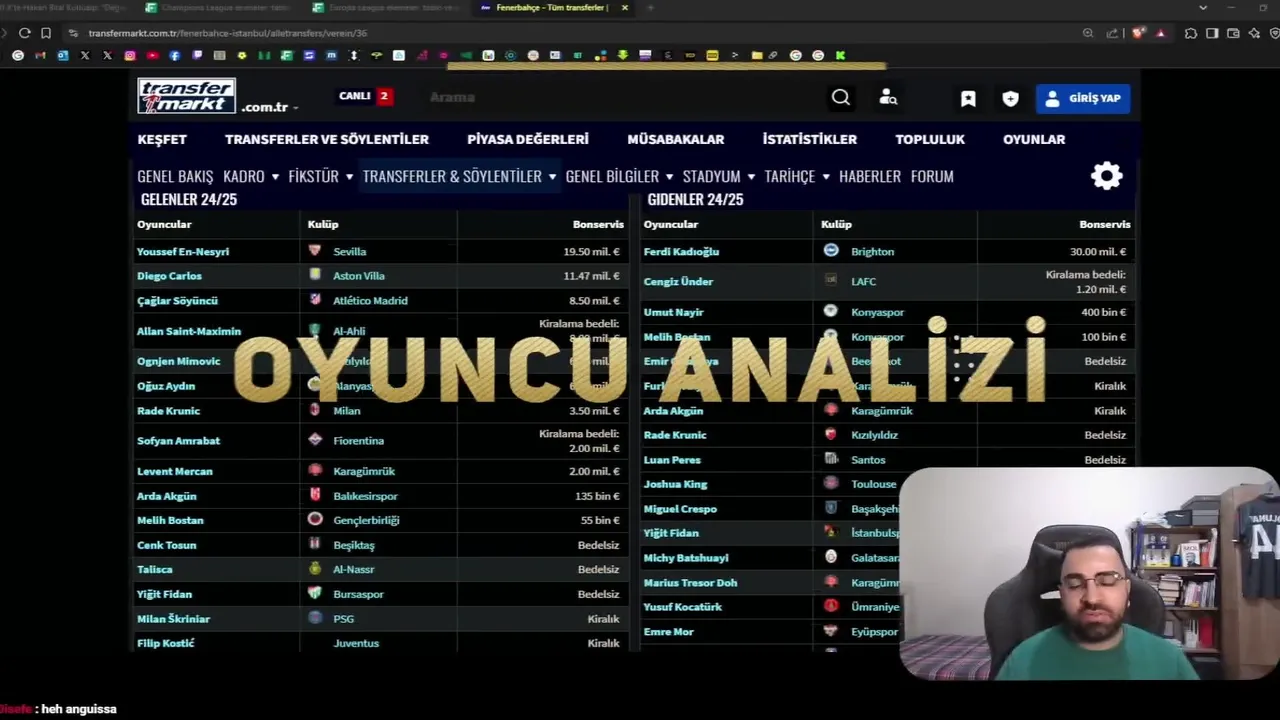Open the page settings gear icon

[1106, 176]
